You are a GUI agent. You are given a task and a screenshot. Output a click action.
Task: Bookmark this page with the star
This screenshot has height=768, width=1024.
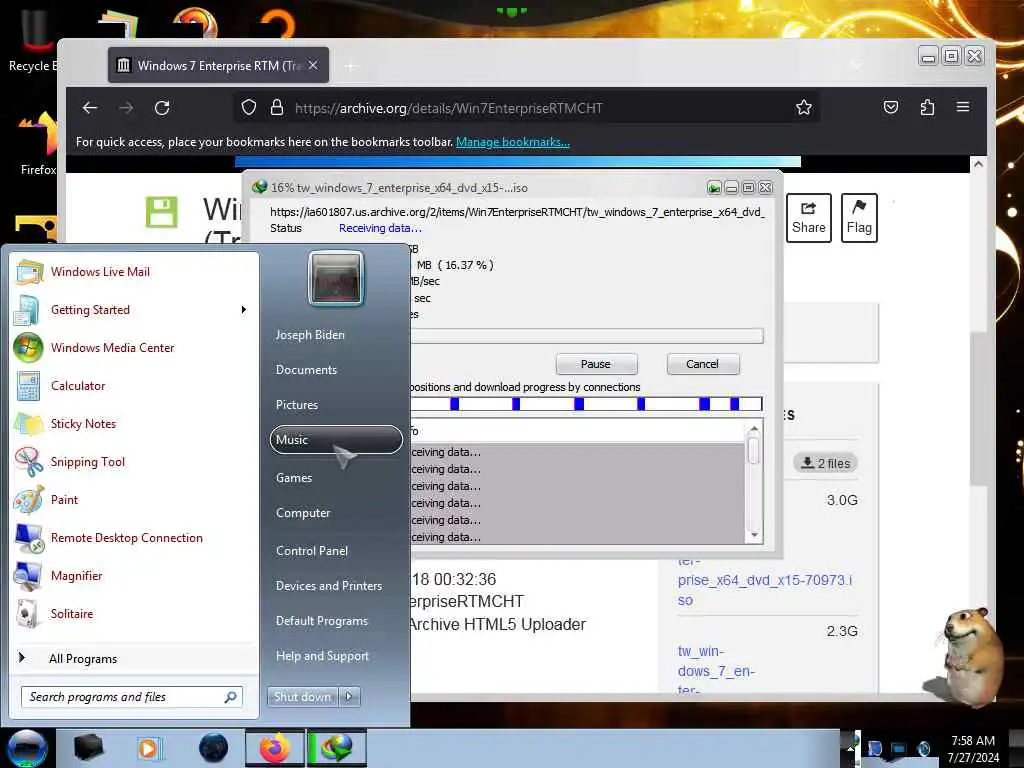point(804,108)
